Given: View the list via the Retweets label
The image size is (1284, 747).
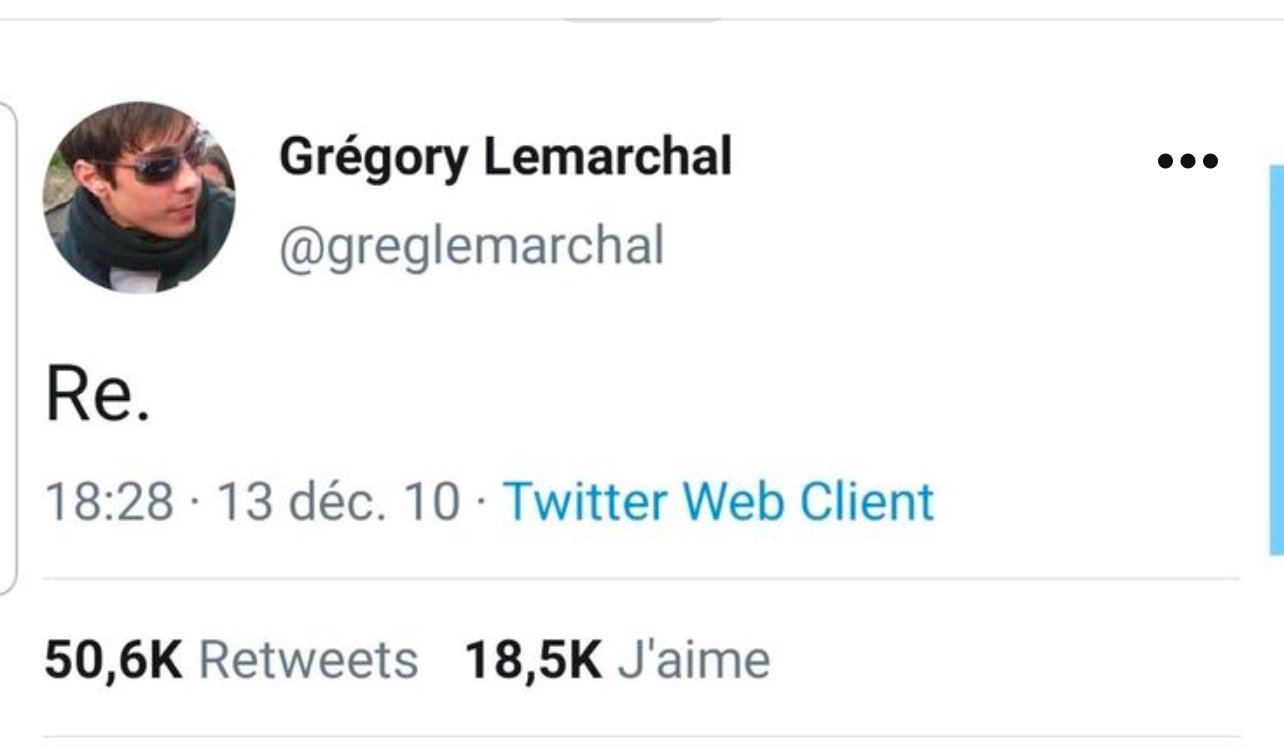Looking at the screenshot, I should pos(308,660).
